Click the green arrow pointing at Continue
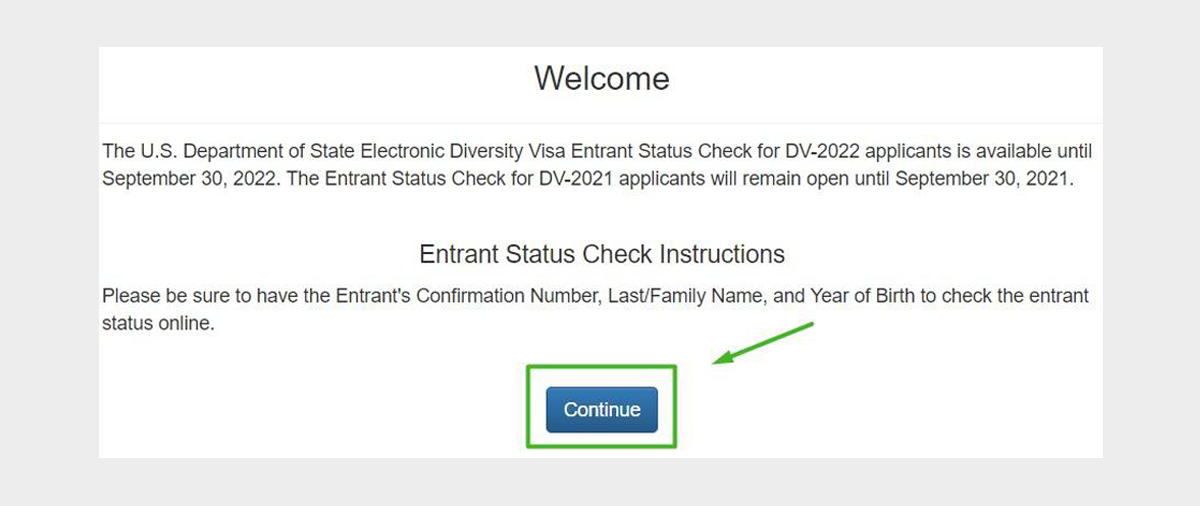Image resolution: width=1200 pixels, height=506 pixels. [765, 343]
